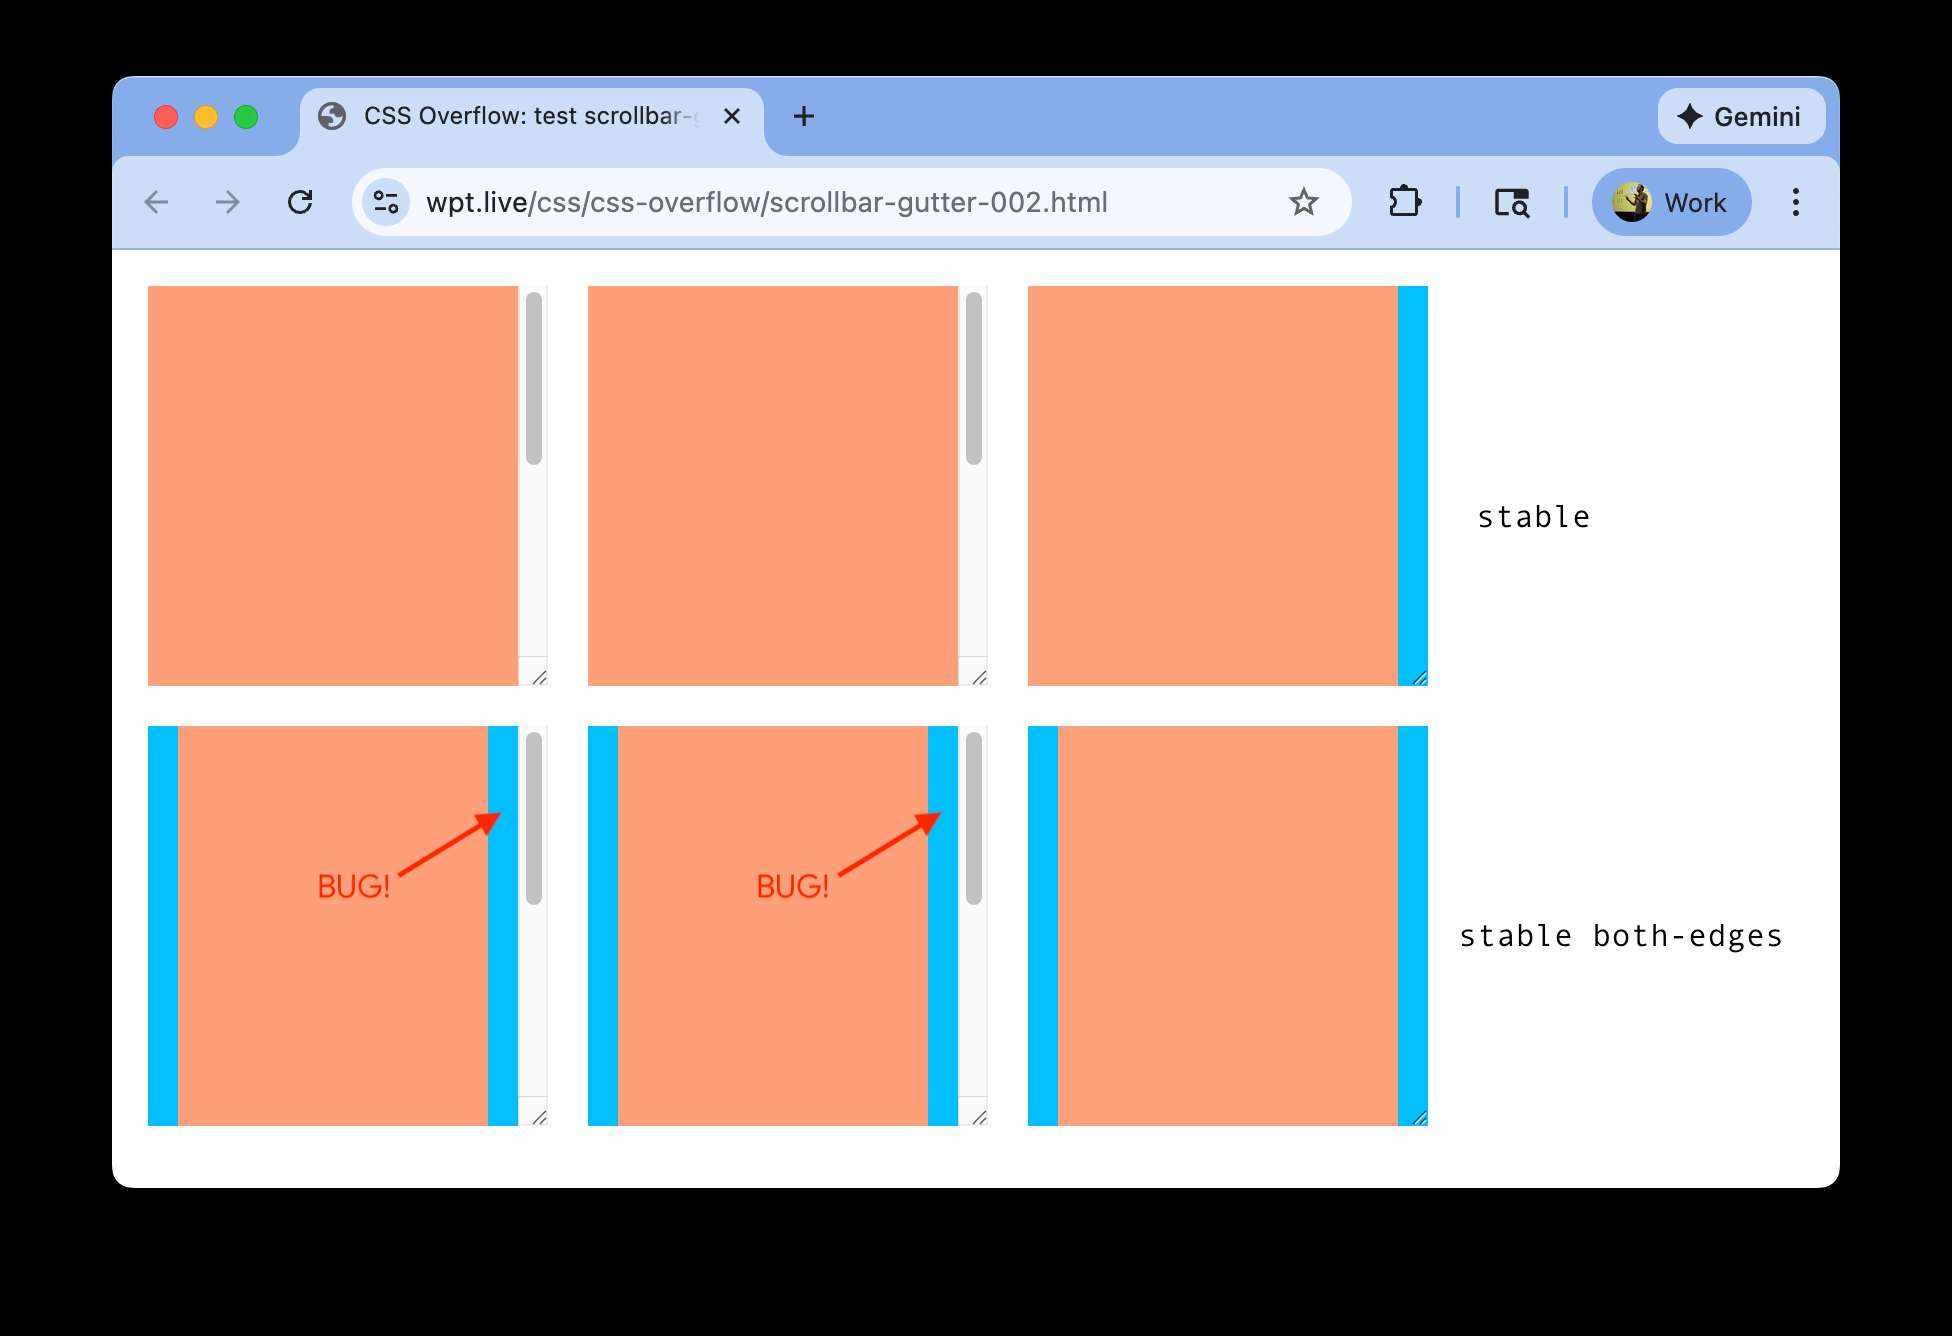Screen dimensions: 1952x1336
Task: Click resize handle of top-right box
Action: tap(1419, 678)
